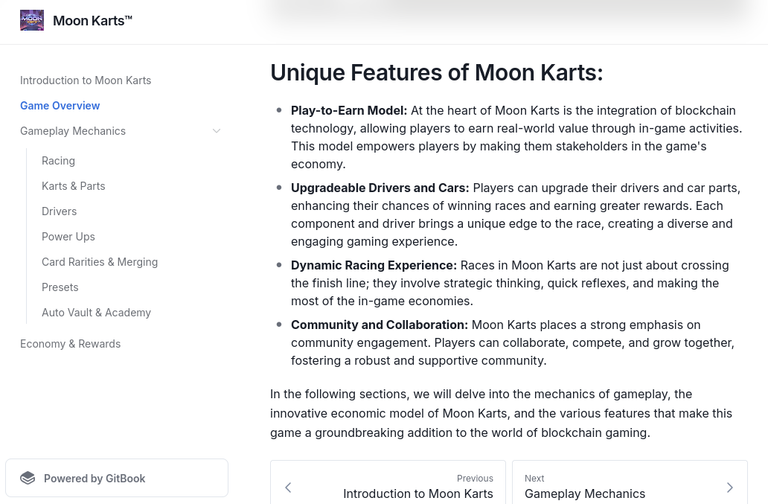Go to Card Rarities & Merging
This screenshot has height=504, width=768.
coord(100,262)
